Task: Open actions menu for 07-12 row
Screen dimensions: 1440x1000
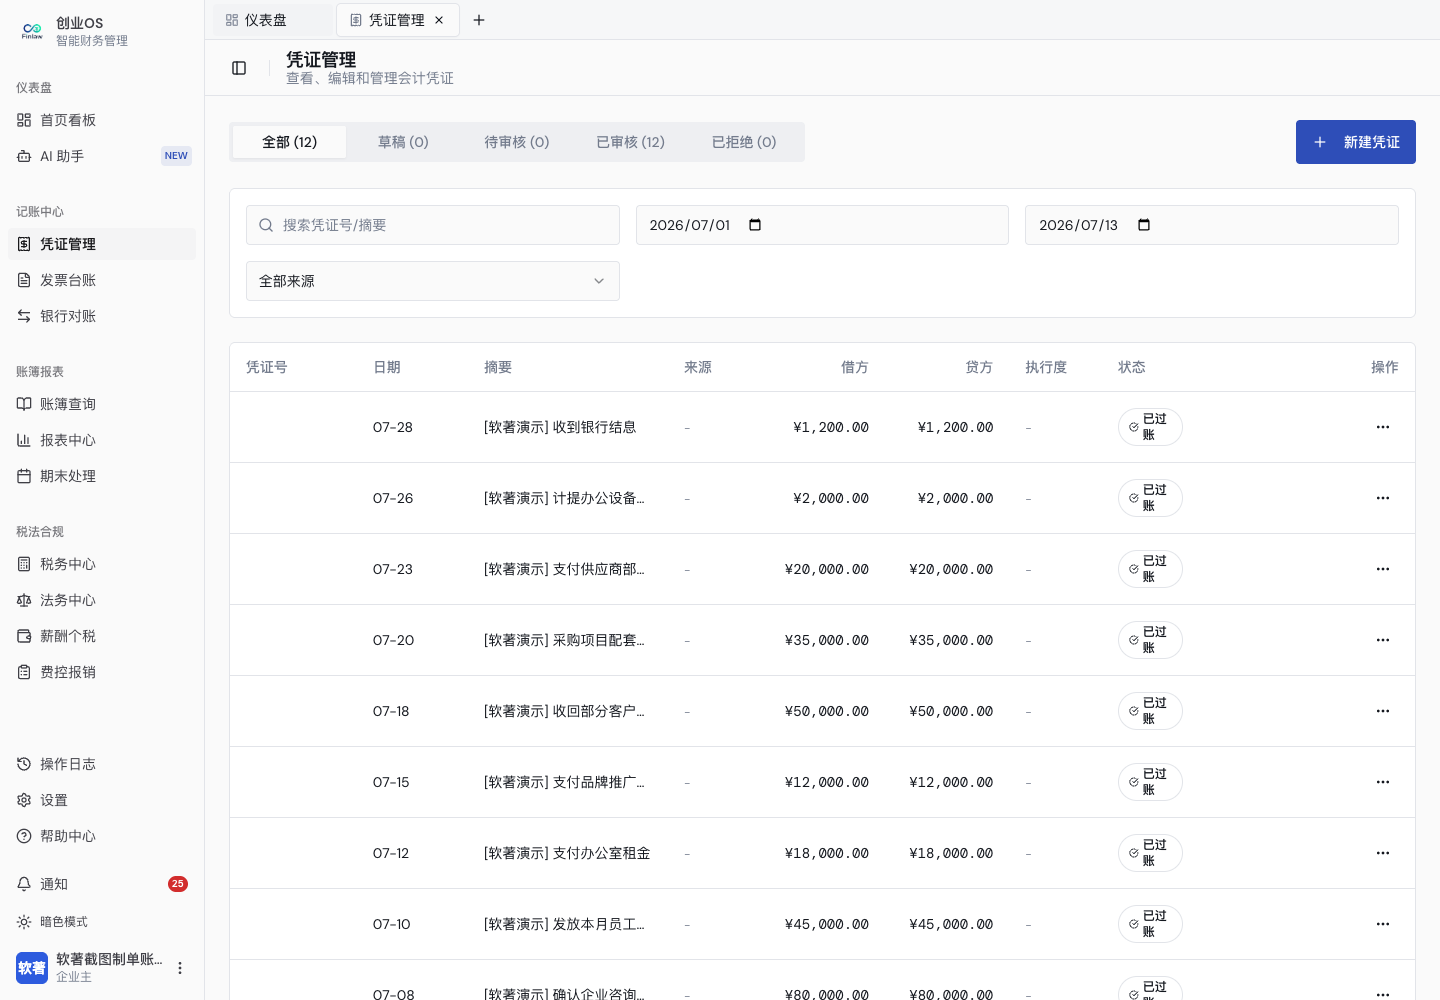Action: coord(1383,853)
